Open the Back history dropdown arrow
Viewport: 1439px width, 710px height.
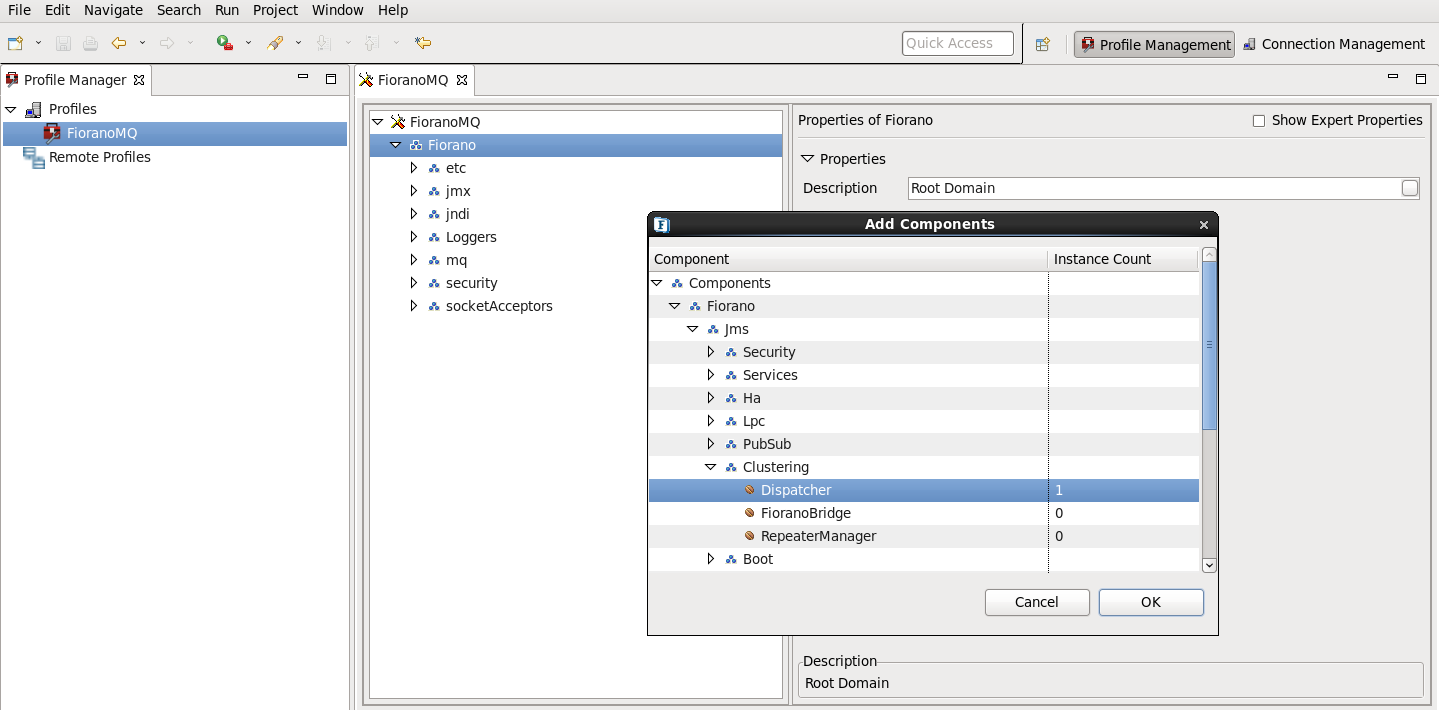pos(142,43)
